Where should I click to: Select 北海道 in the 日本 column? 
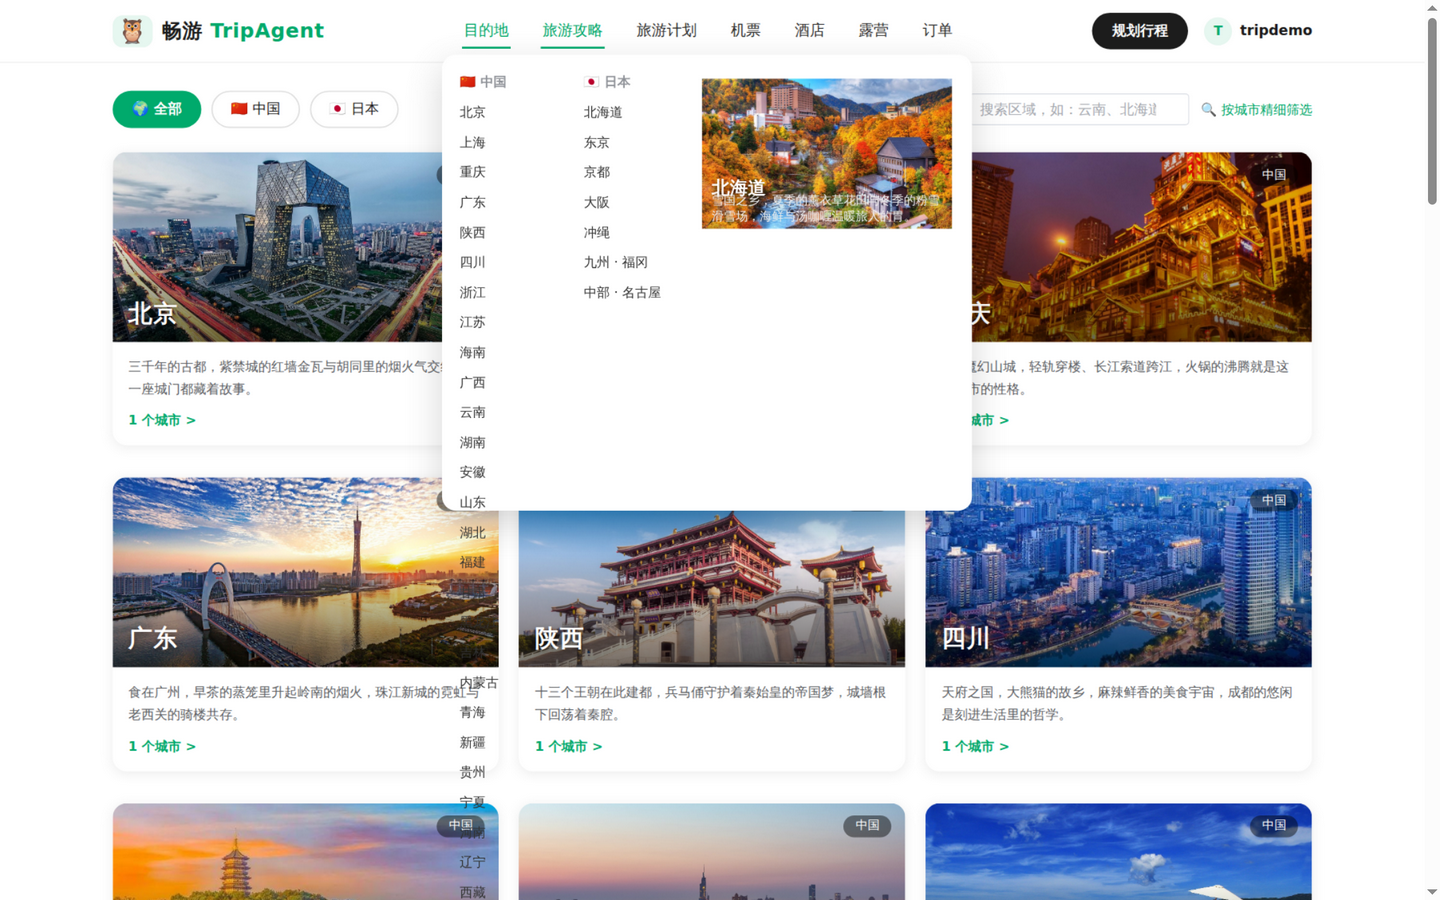tap(603, 112)
